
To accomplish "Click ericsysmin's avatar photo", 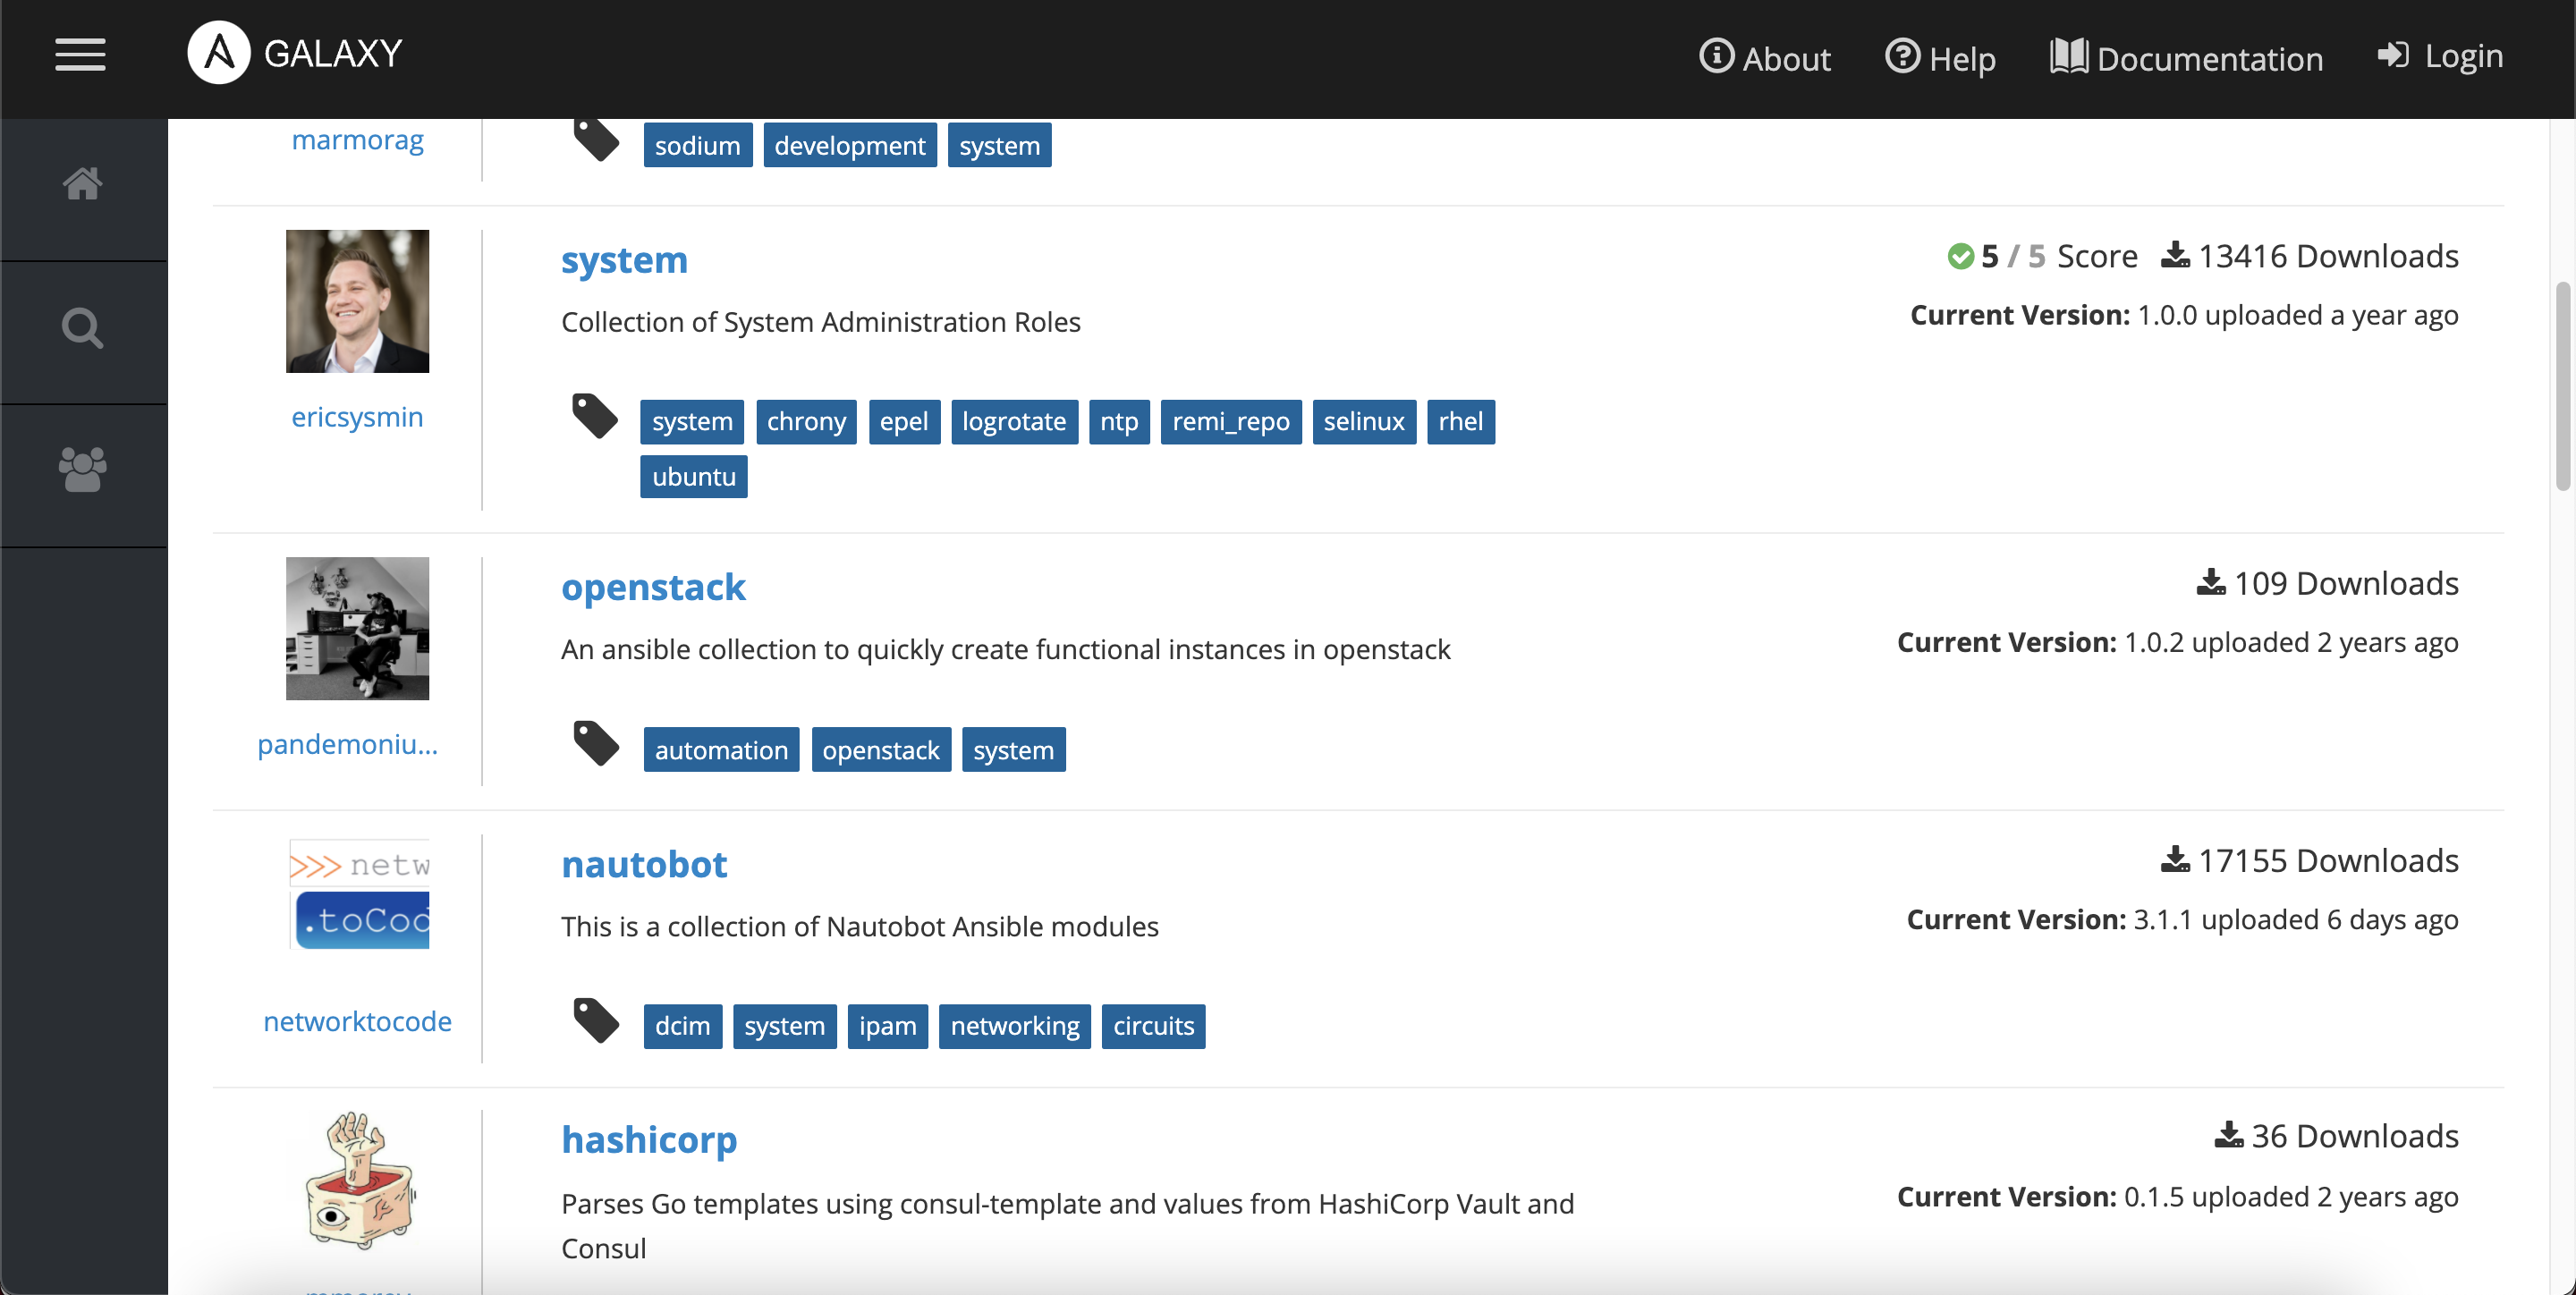I will 357,301.
